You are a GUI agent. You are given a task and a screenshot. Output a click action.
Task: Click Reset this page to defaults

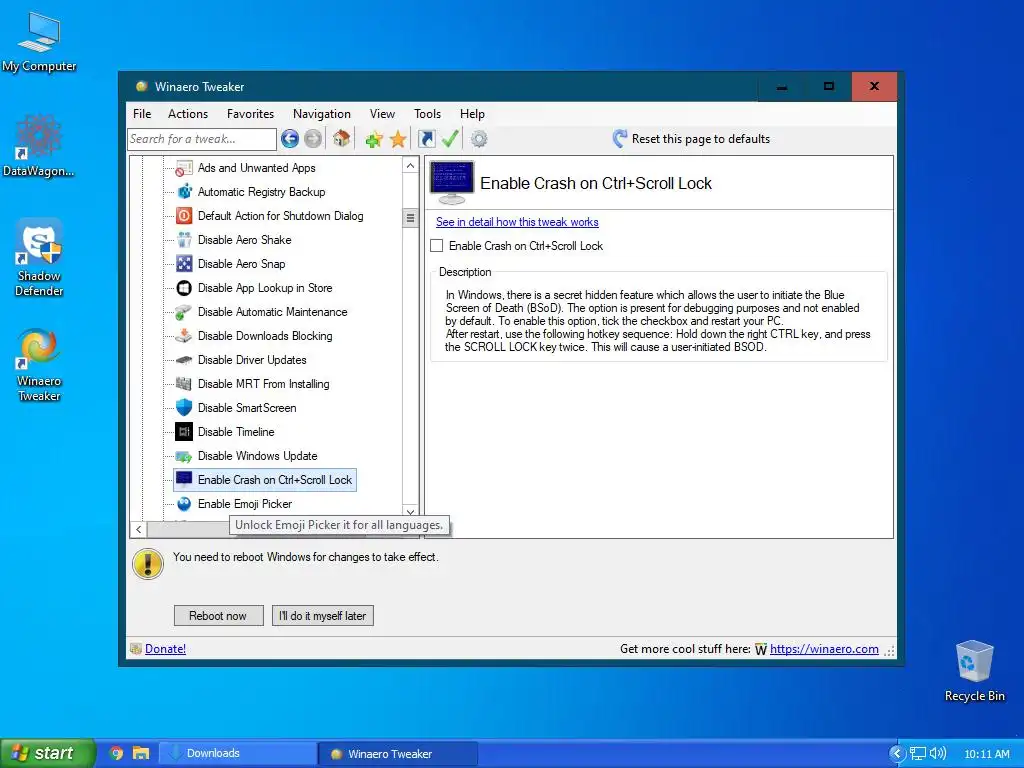692,138
